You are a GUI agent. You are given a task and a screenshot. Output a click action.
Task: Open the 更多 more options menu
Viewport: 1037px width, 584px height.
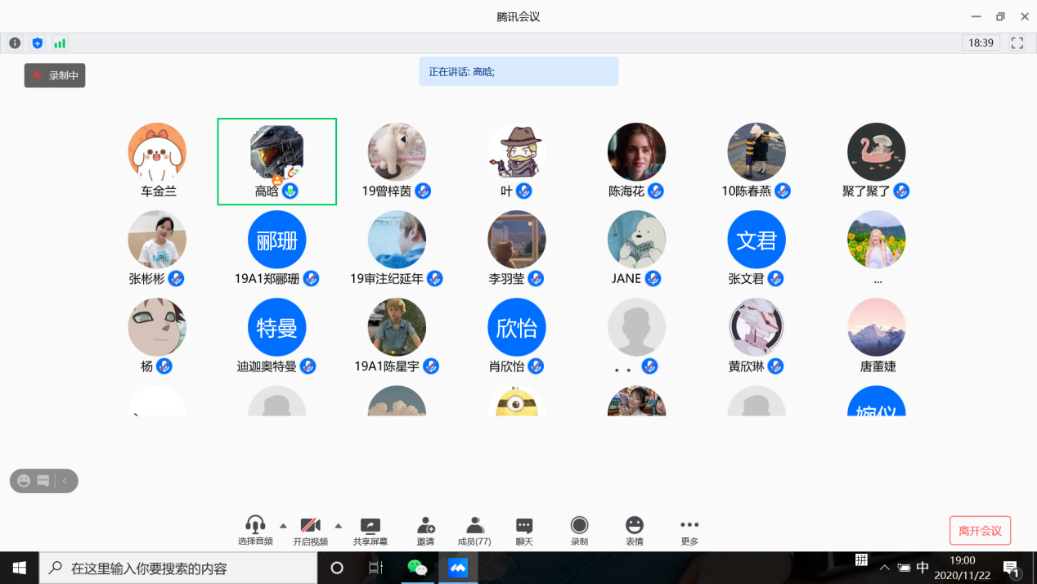click(x=689, y=530)
